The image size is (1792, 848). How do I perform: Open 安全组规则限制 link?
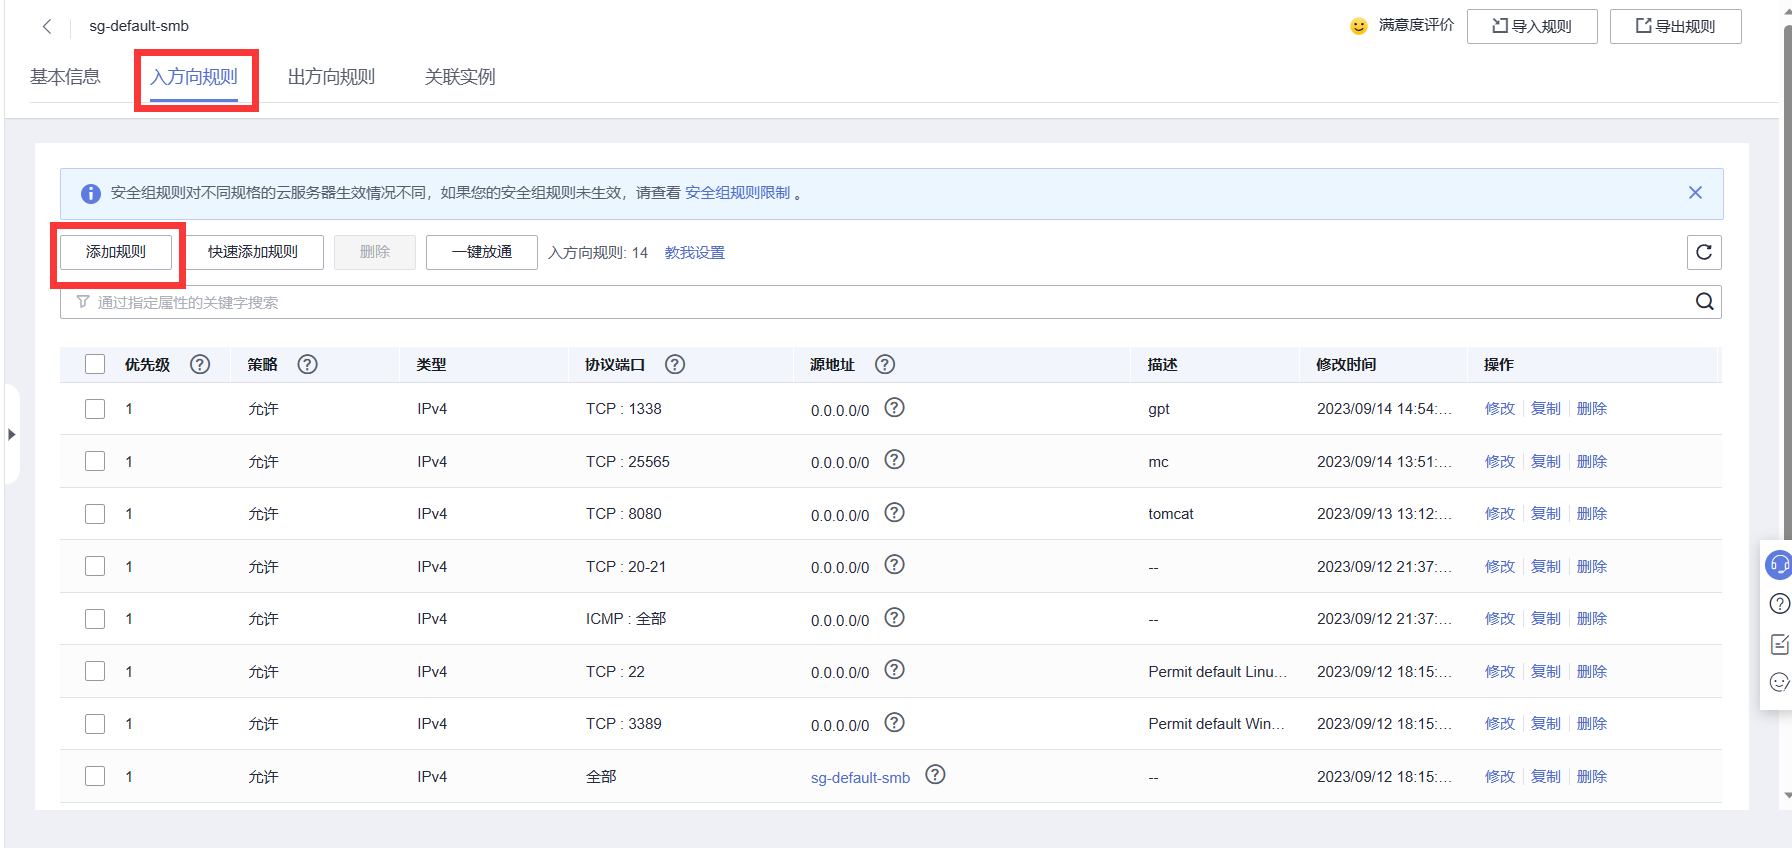click(737, 193)
